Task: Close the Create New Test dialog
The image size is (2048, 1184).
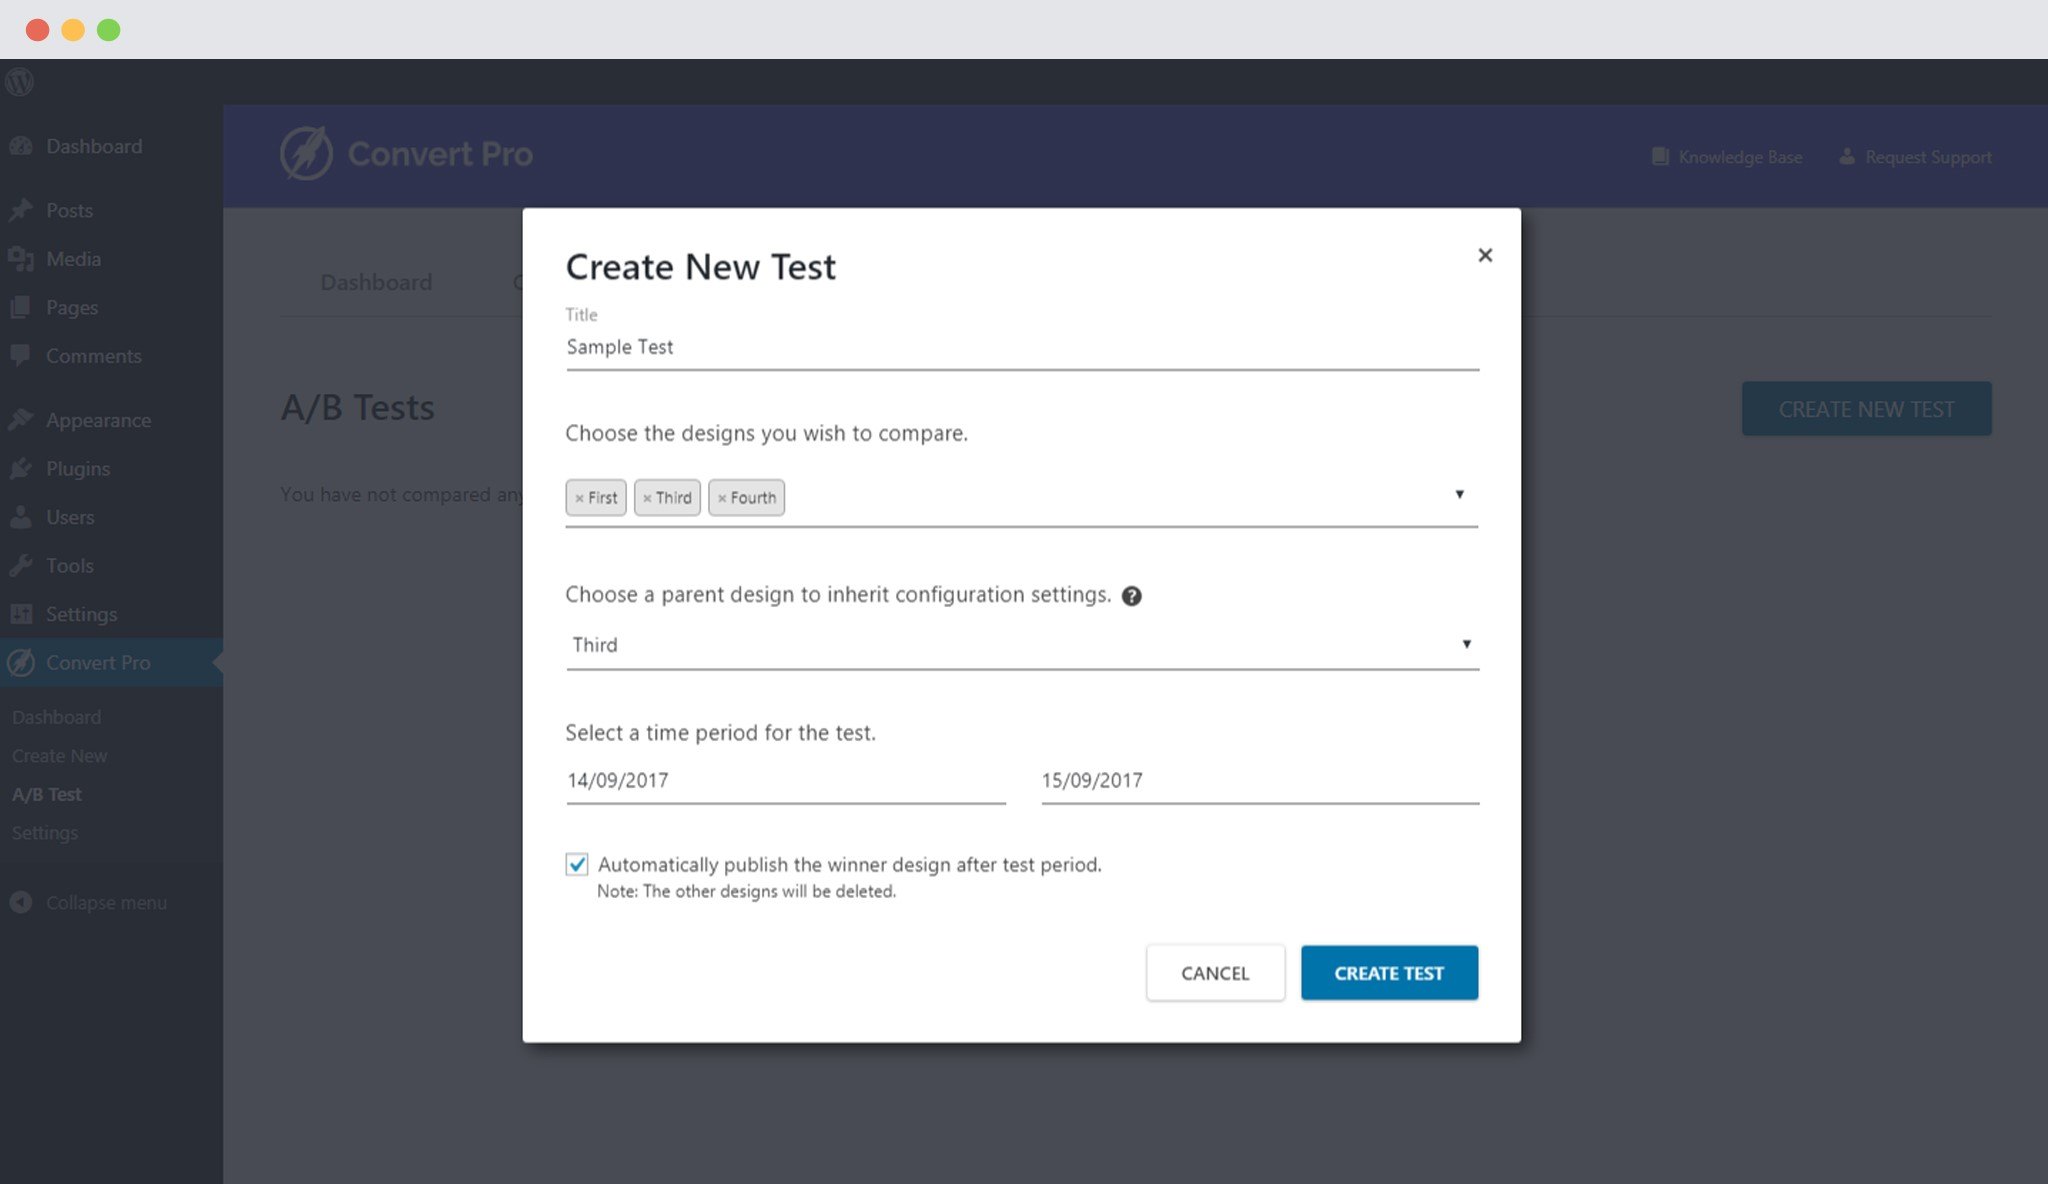Action: 1485,255
